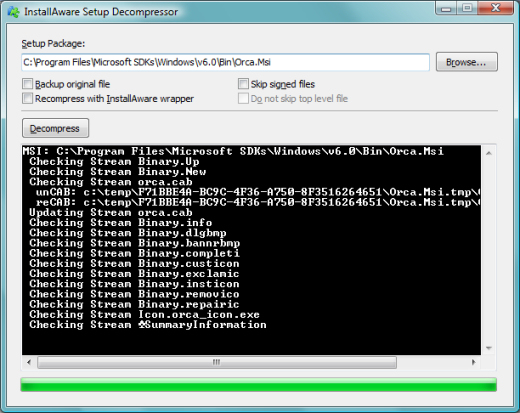Click the Do not skip top level file checkbox
Viewport: 520px width, 413px height.
coord(243,99)
